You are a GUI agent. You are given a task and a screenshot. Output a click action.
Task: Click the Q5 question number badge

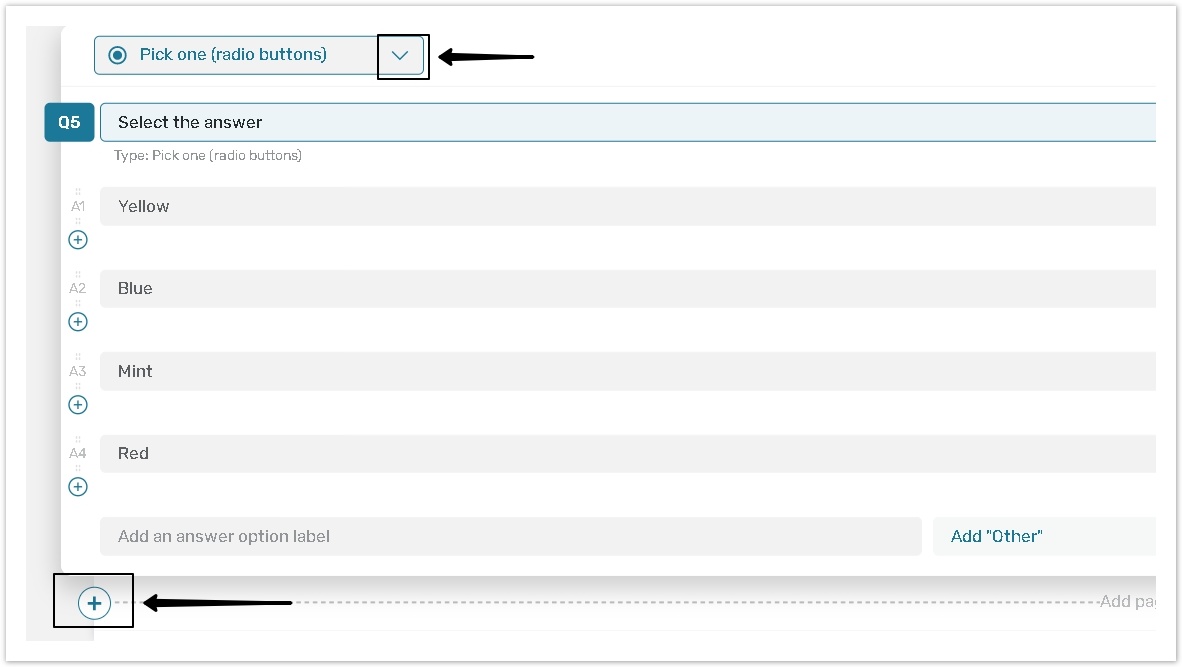point(69,122)
